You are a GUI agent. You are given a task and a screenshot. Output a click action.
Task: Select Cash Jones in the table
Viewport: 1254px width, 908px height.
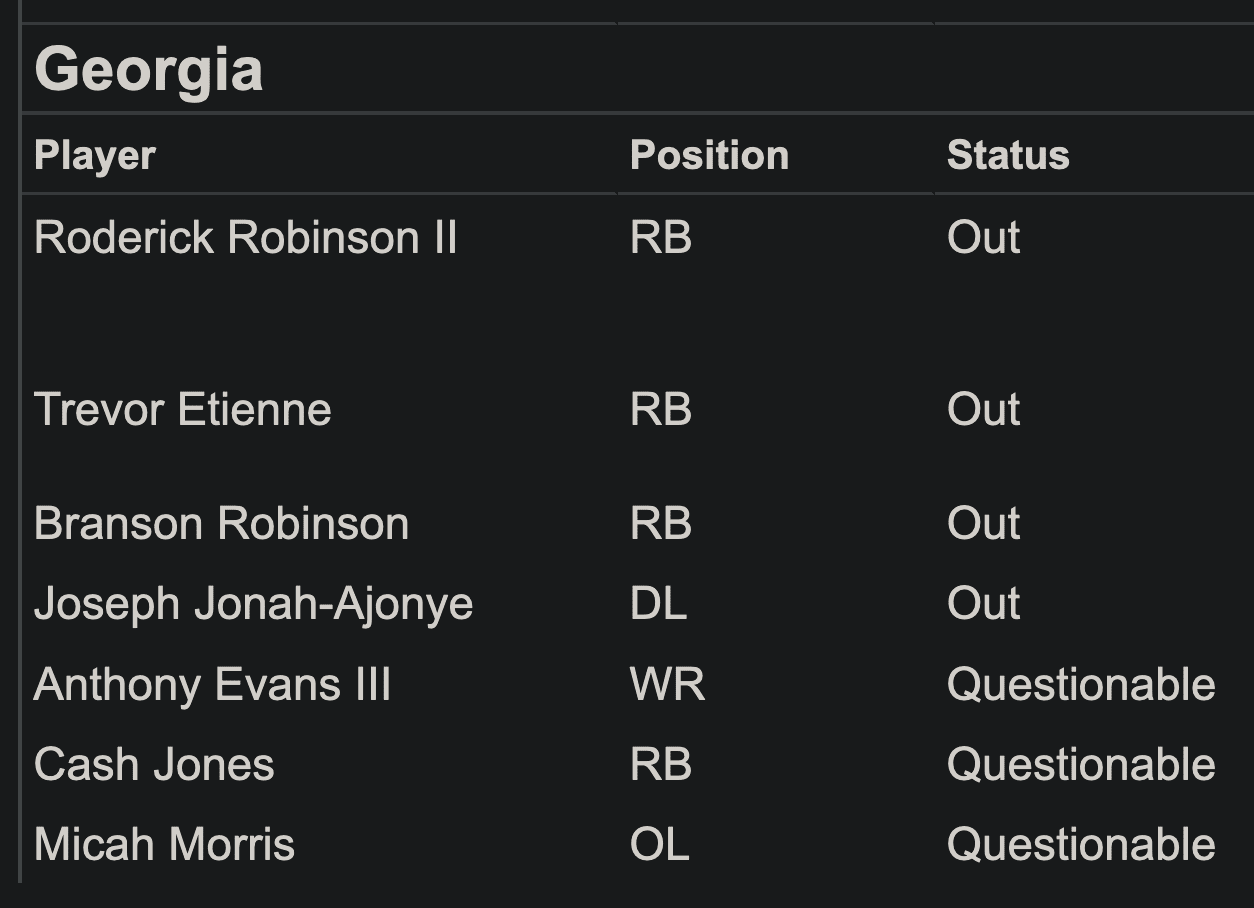pyautogui.click(x=154, y=765)
